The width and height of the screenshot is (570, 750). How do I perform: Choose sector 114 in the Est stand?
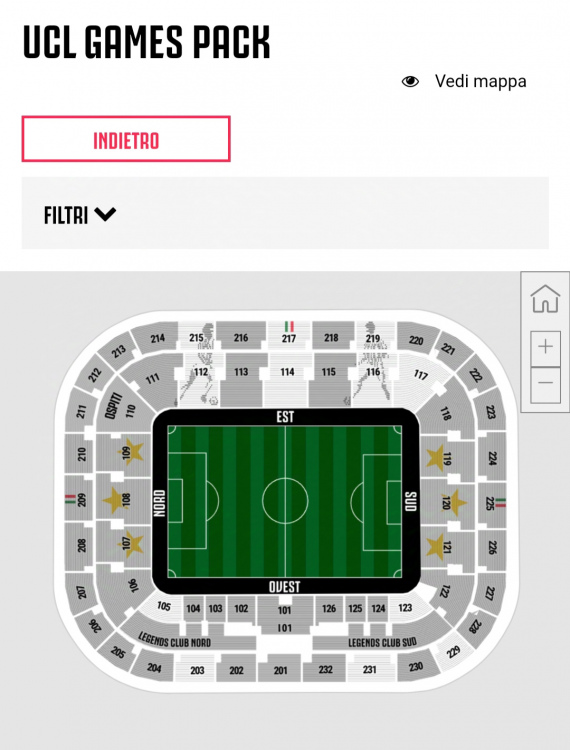[287, 380]
